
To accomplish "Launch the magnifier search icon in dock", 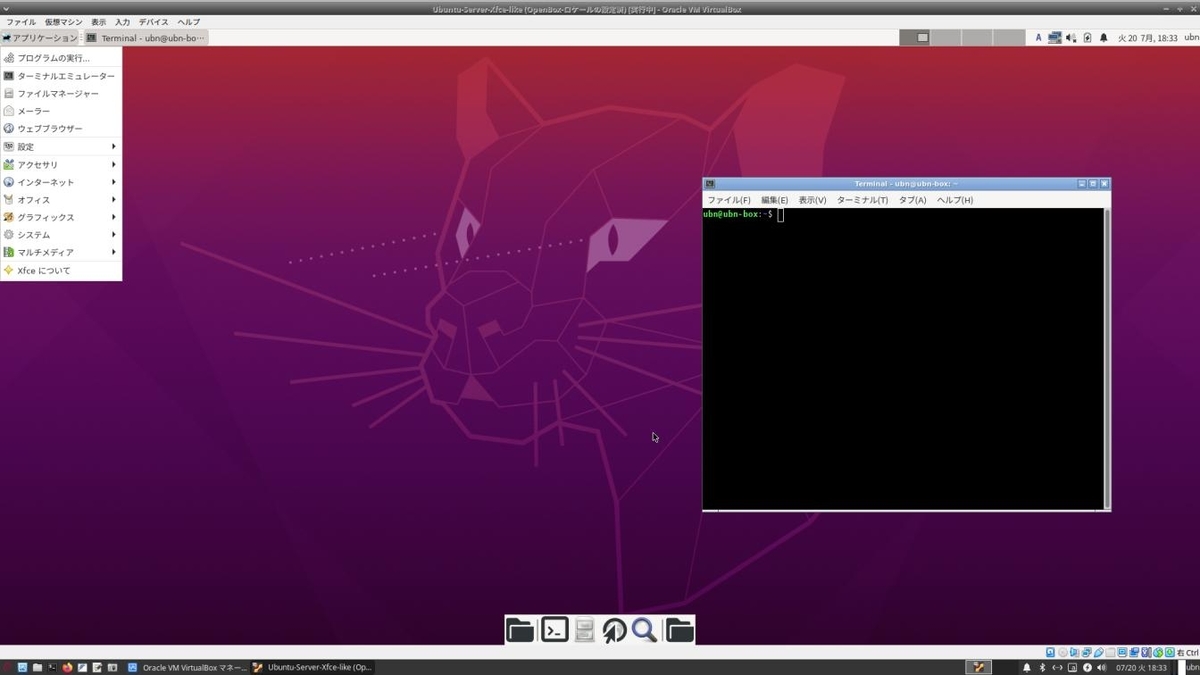I will [644, 629].
